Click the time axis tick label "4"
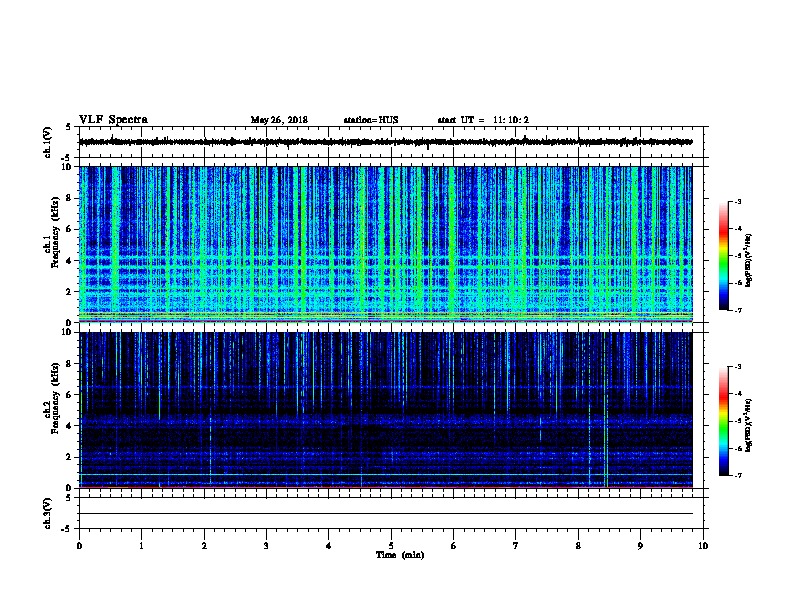This screenshot has height=612, width=792. 329,545
